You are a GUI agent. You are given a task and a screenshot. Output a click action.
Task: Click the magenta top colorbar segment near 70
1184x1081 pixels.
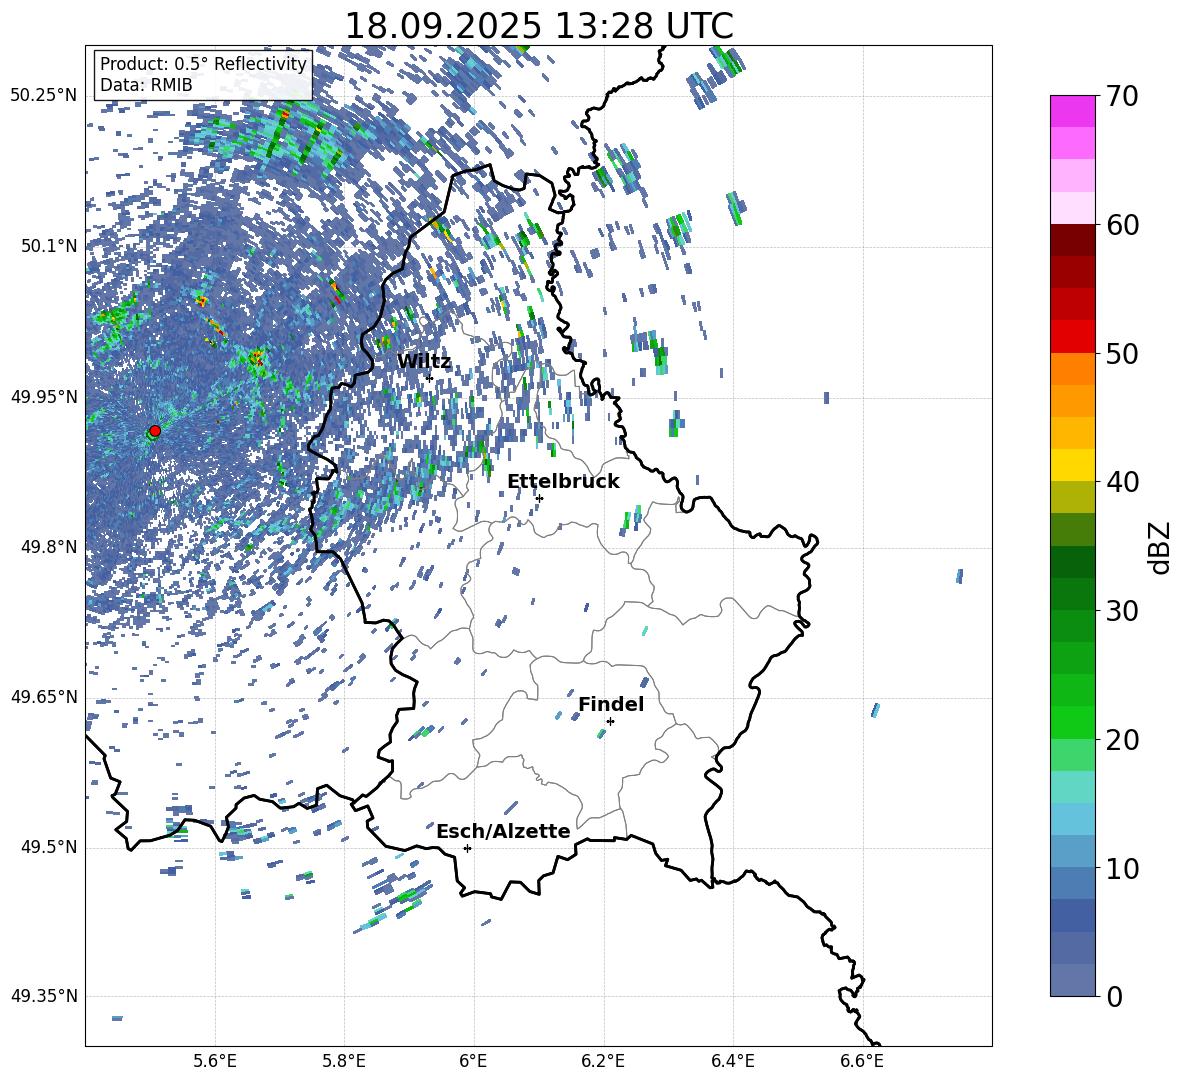point(1072,112)
